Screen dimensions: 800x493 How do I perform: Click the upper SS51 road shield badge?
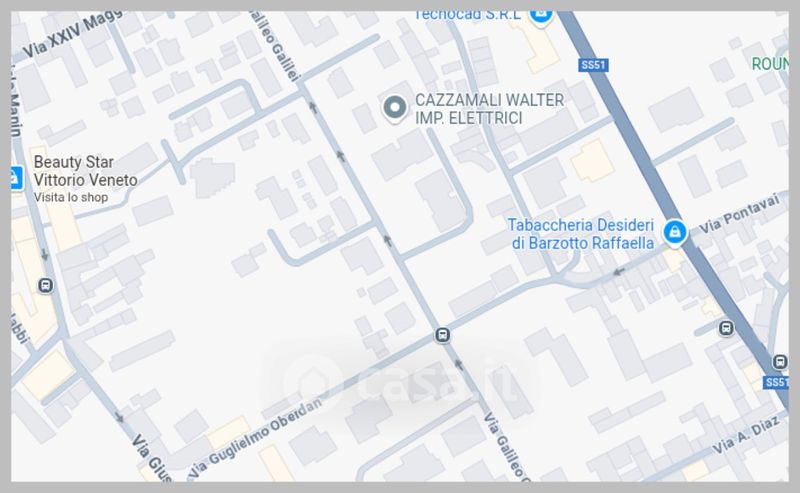(593, 65)
